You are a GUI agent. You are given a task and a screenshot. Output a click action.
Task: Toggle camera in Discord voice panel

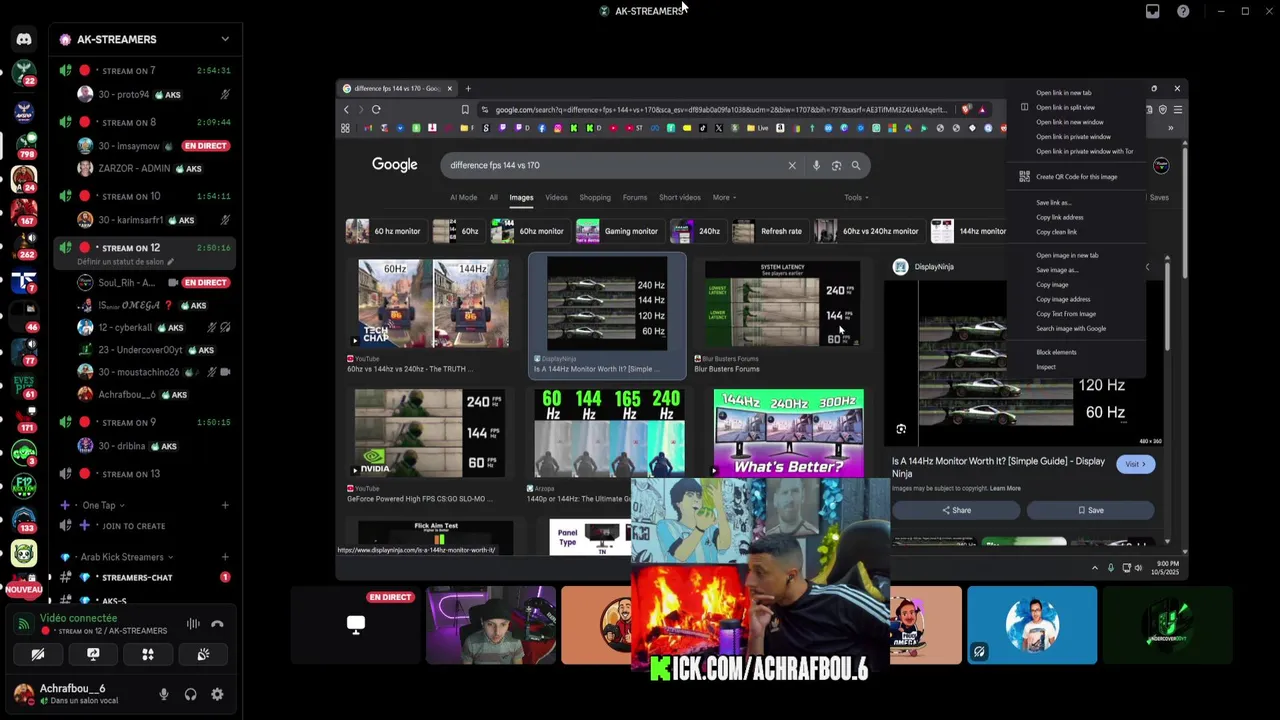tap(38, 654)
